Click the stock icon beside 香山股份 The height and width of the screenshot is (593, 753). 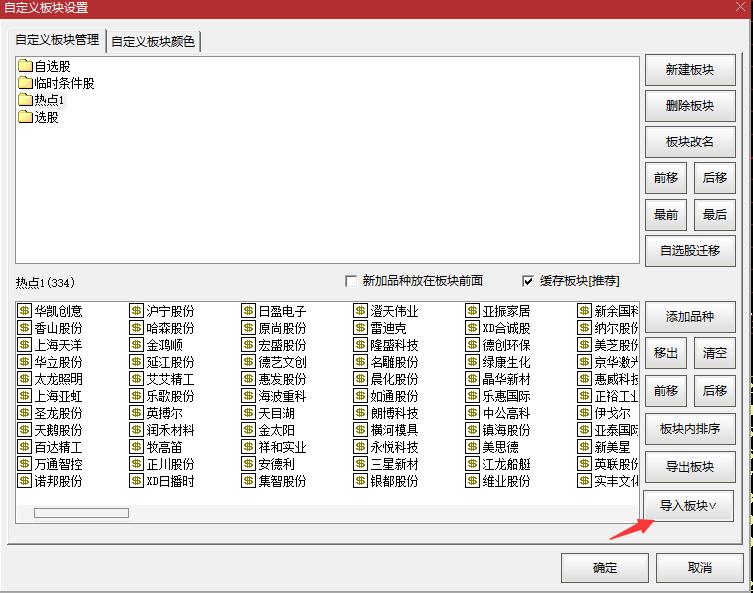[24, 328]
